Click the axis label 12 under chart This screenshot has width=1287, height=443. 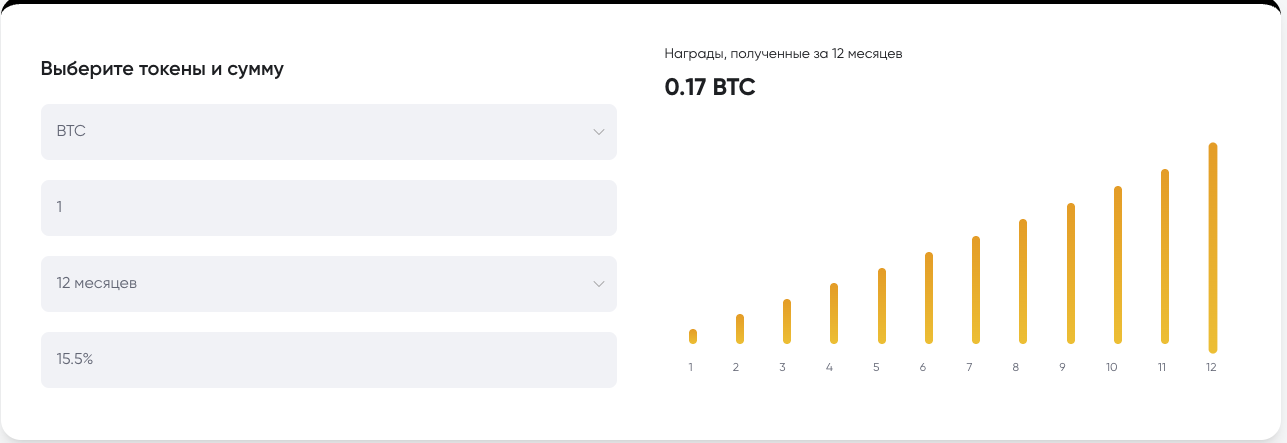(x=1211, y=368)
